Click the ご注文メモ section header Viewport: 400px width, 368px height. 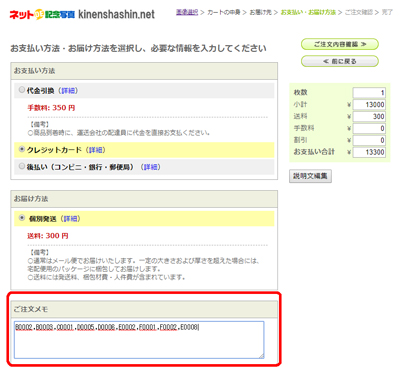[144, 309]
